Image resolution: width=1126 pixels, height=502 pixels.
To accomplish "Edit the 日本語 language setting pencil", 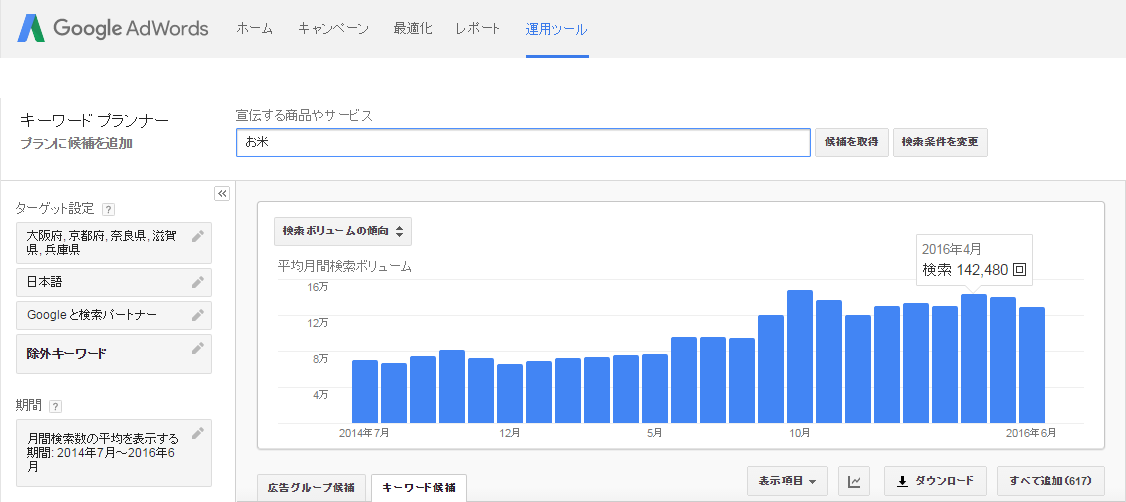I will 198,282.
